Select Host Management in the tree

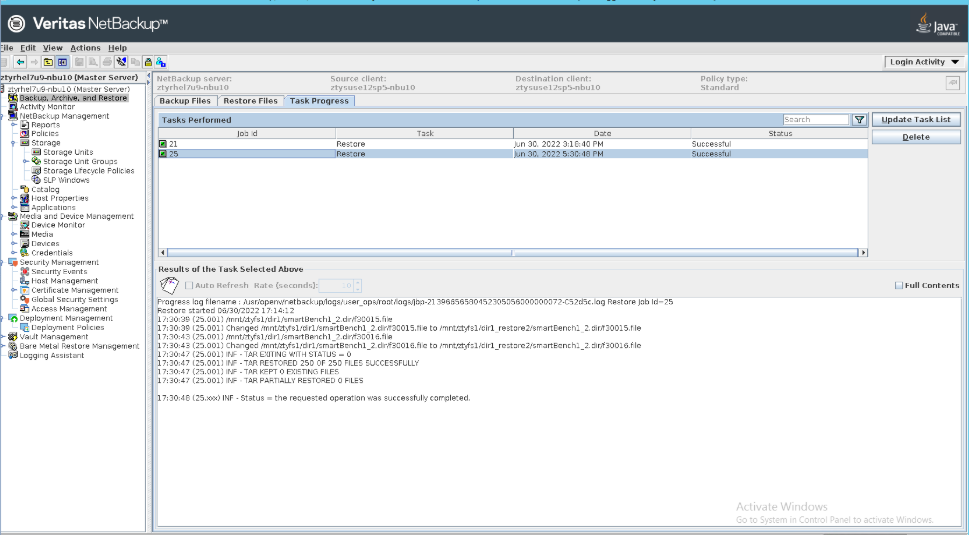click(x=64, y=280)
